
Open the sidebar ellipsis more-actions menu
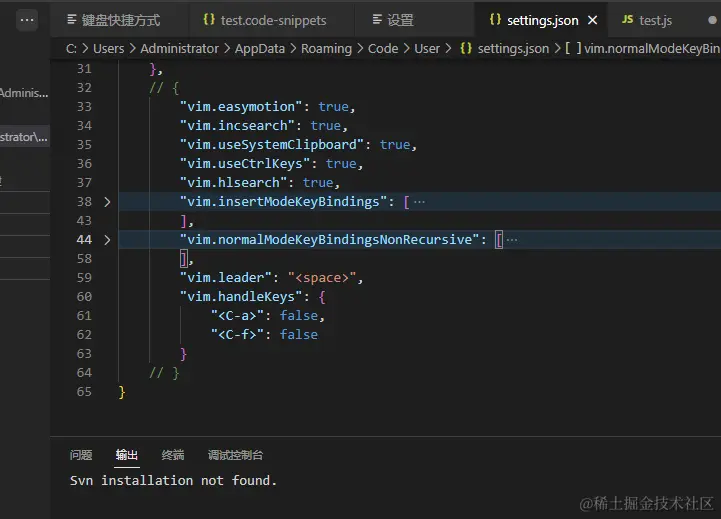pyautogui.click(x=27, y=20)
